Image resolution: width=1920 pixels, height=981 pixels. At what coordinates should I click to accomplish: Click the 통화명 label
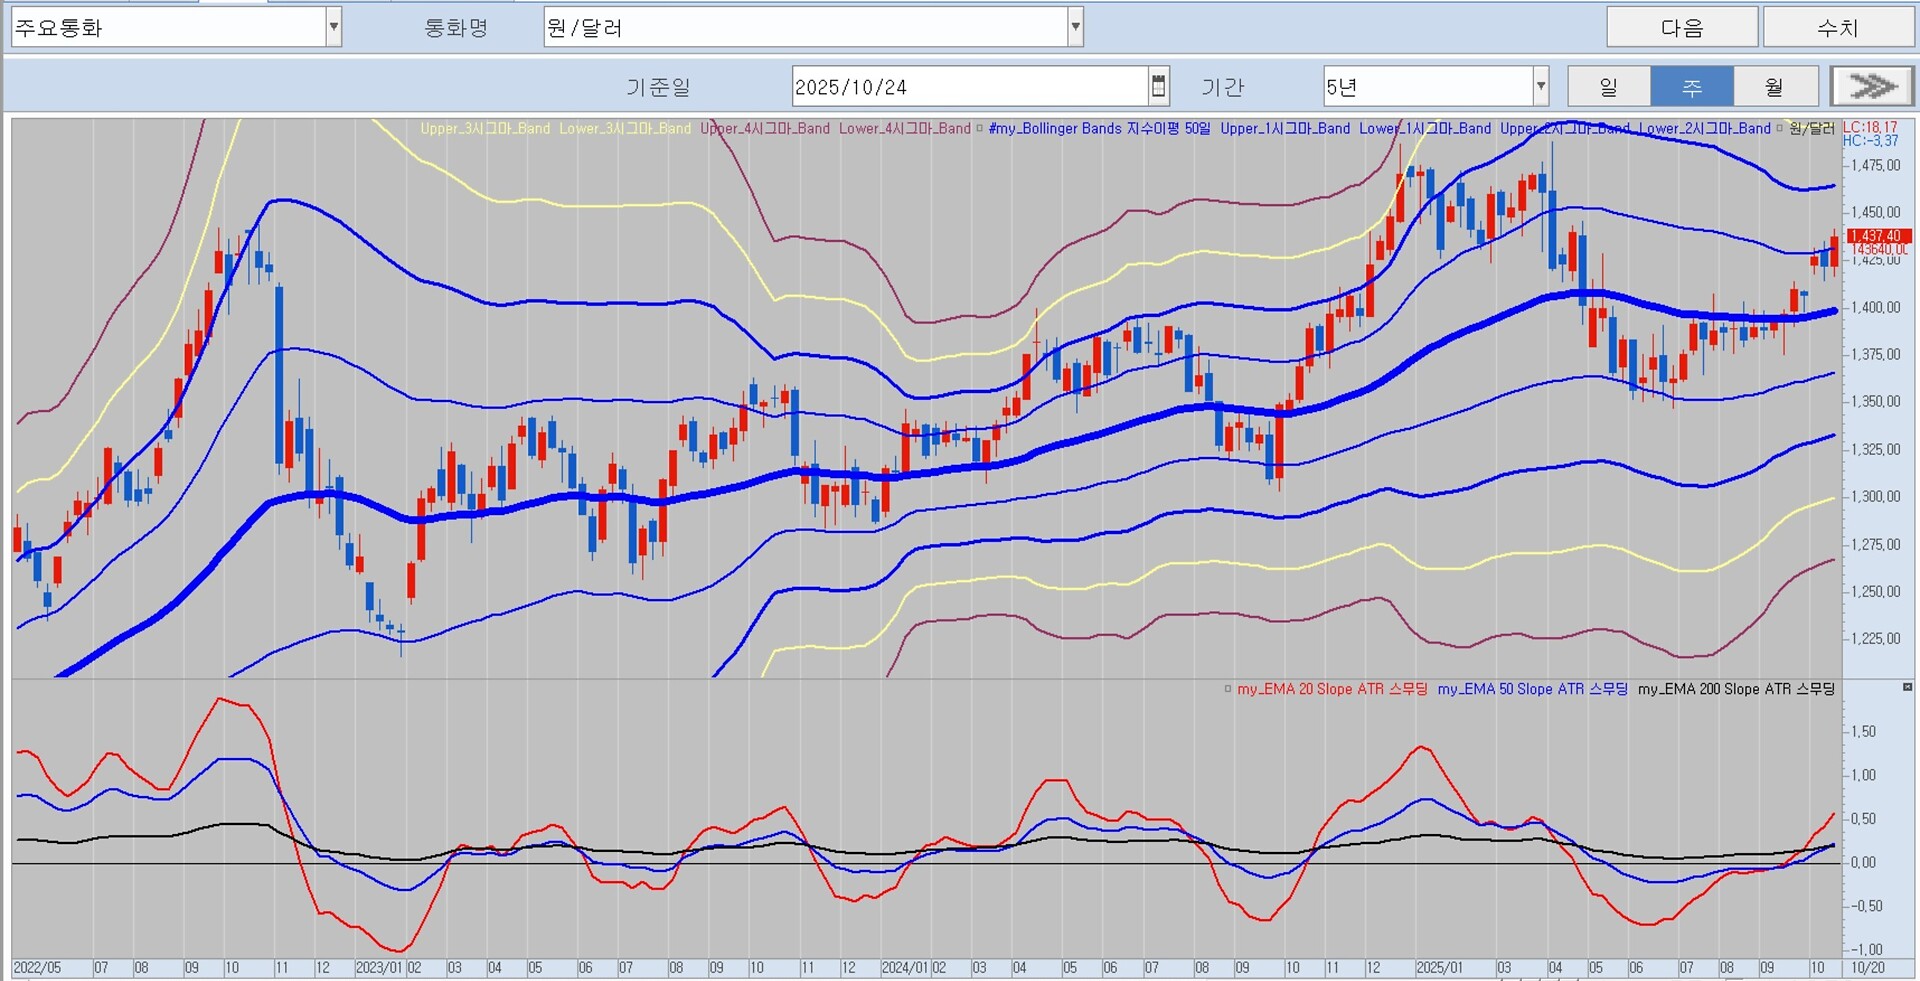tap(456, 28)
